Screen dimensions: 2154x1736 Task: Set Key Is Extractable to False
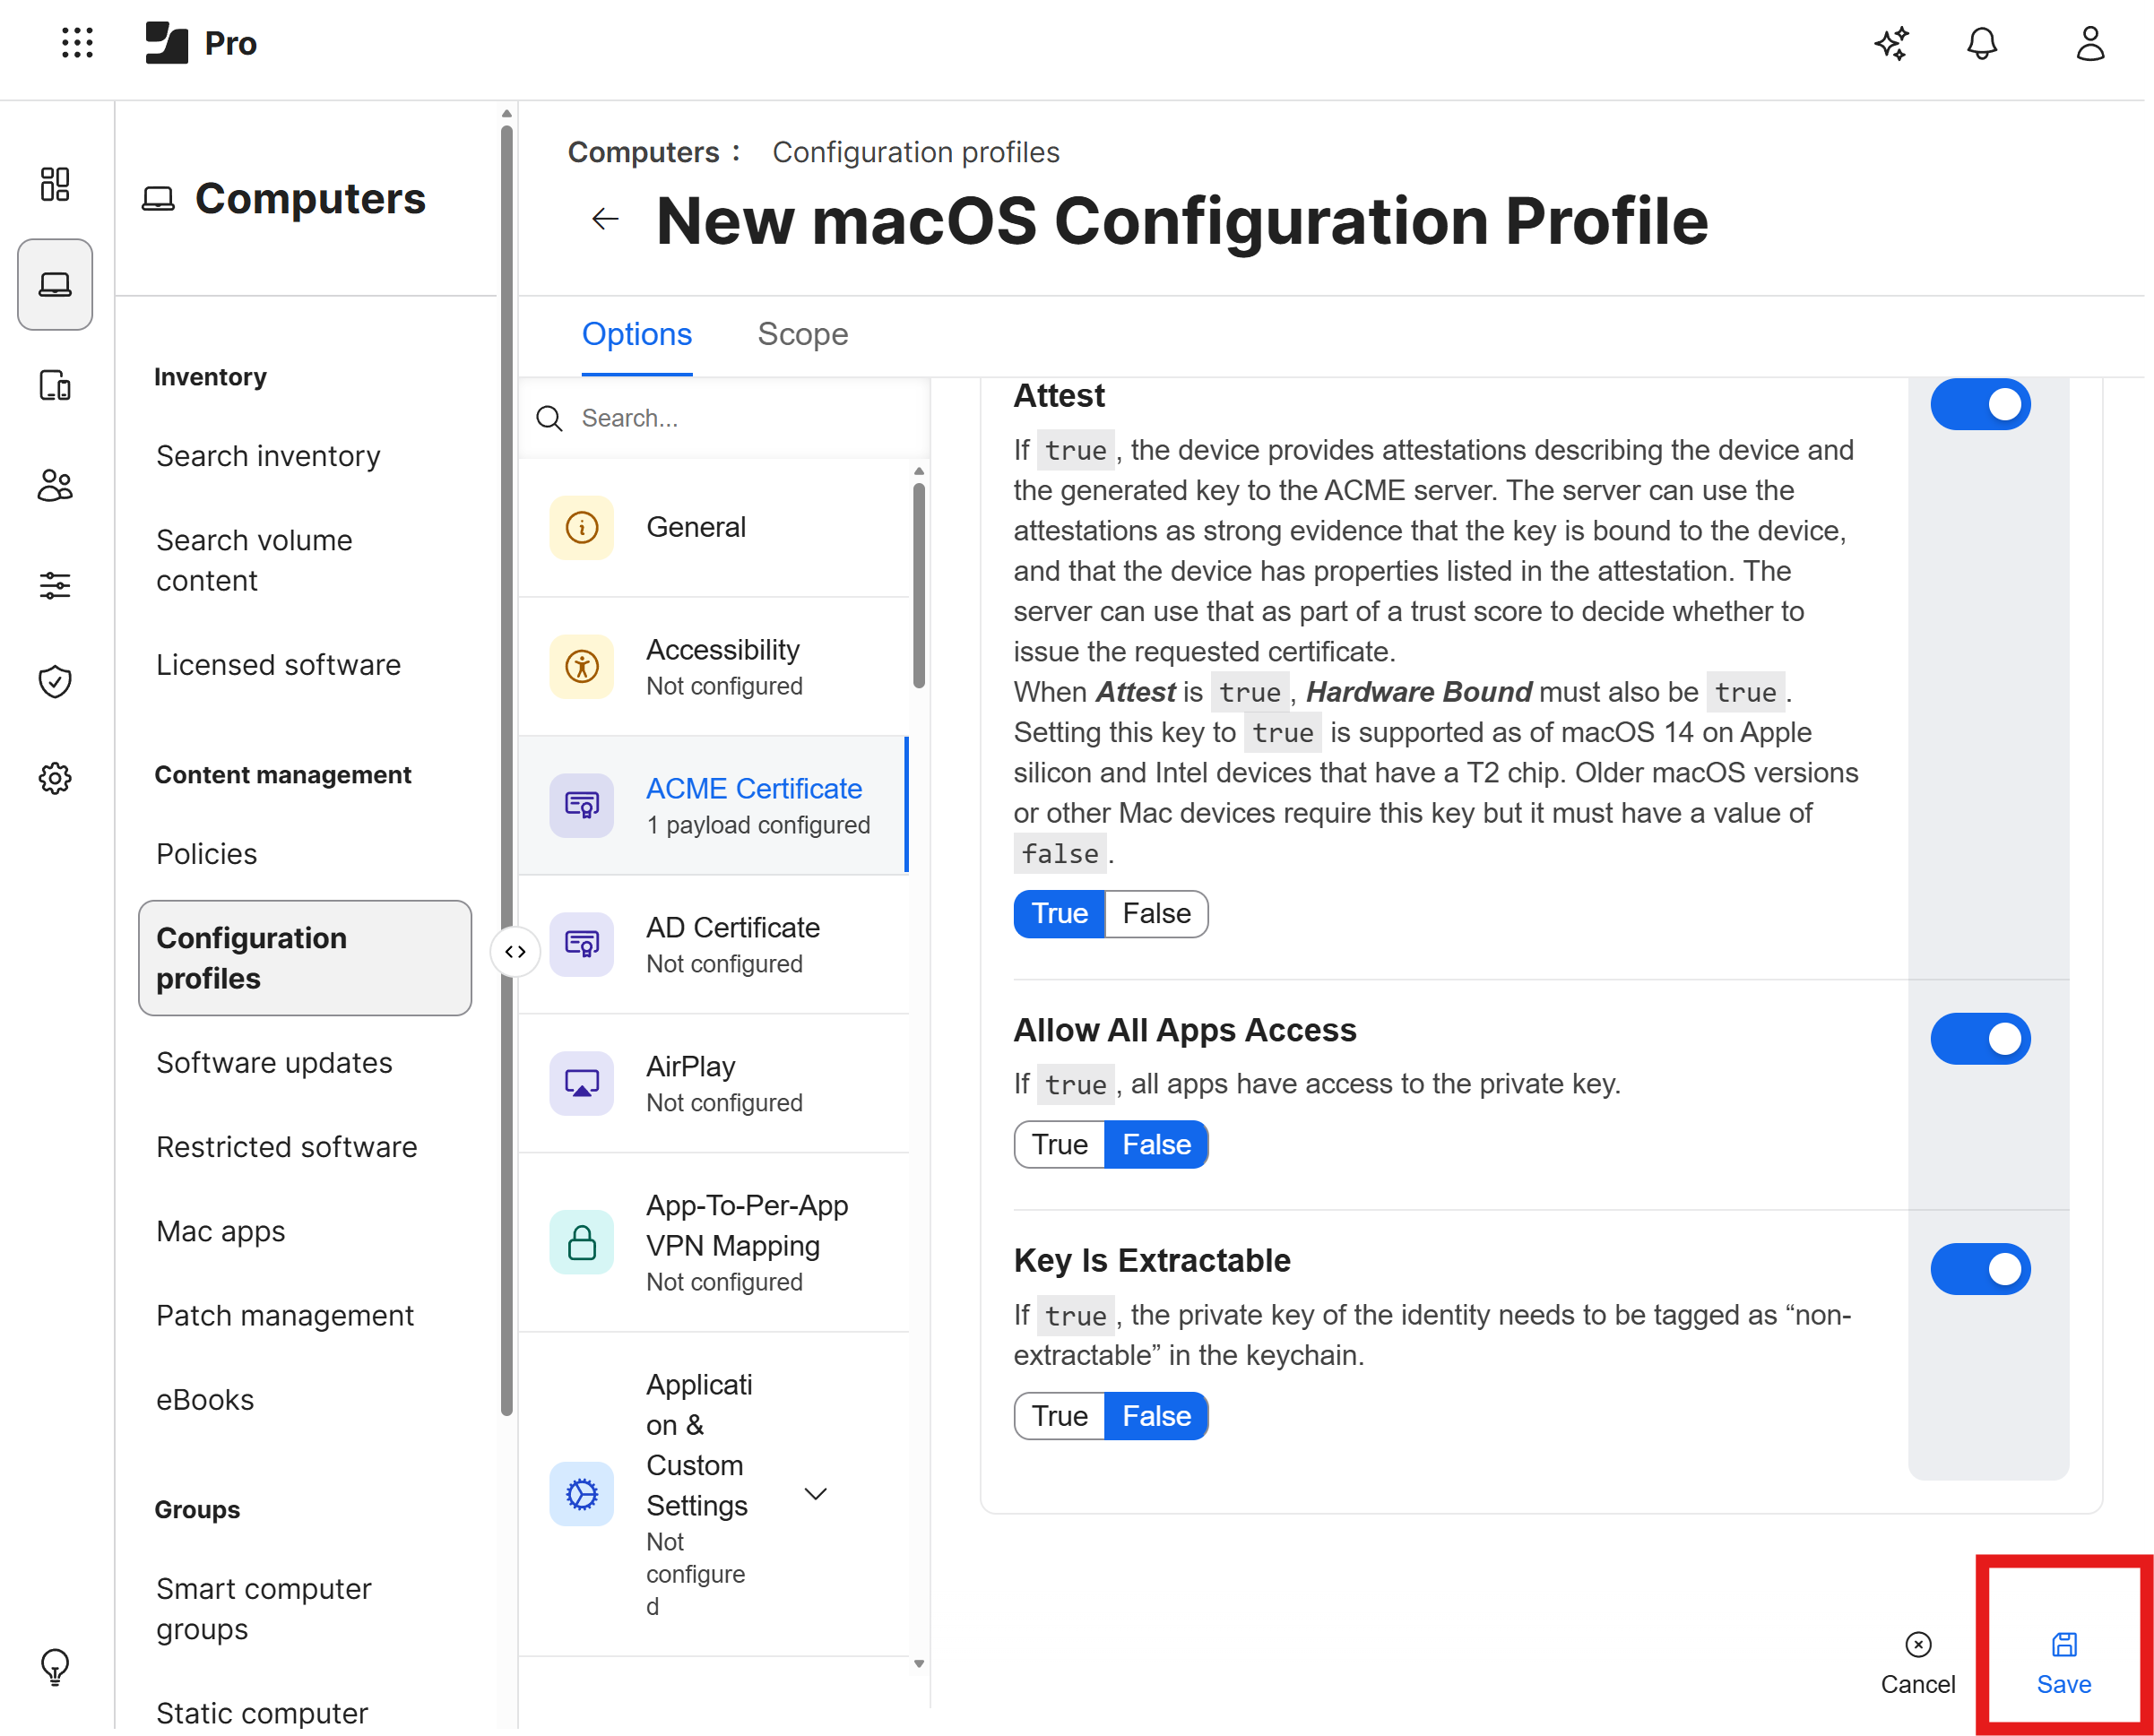click(1156, 1417)
